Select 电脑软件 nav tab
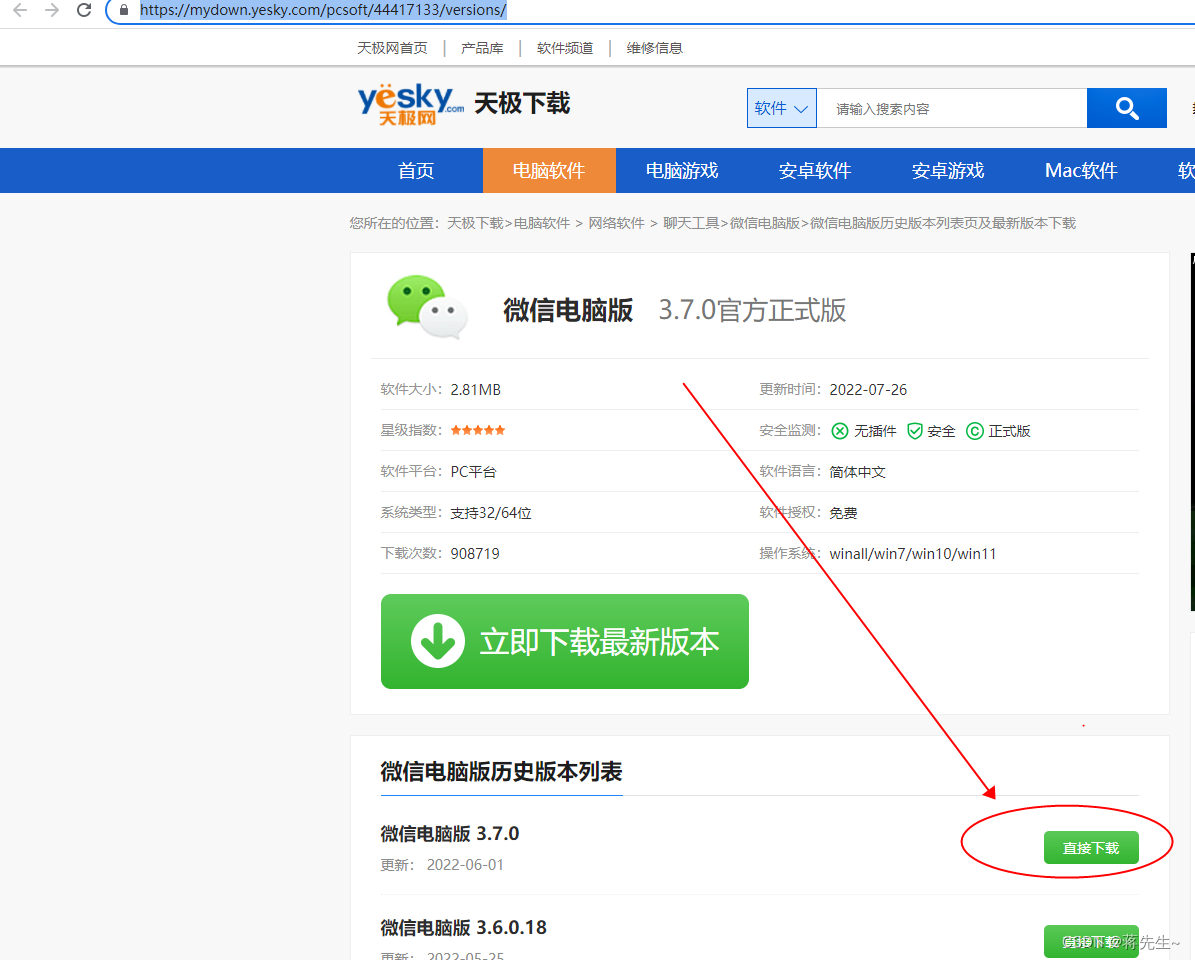Viewport: 1195px width, 960px height. (549, 171)
